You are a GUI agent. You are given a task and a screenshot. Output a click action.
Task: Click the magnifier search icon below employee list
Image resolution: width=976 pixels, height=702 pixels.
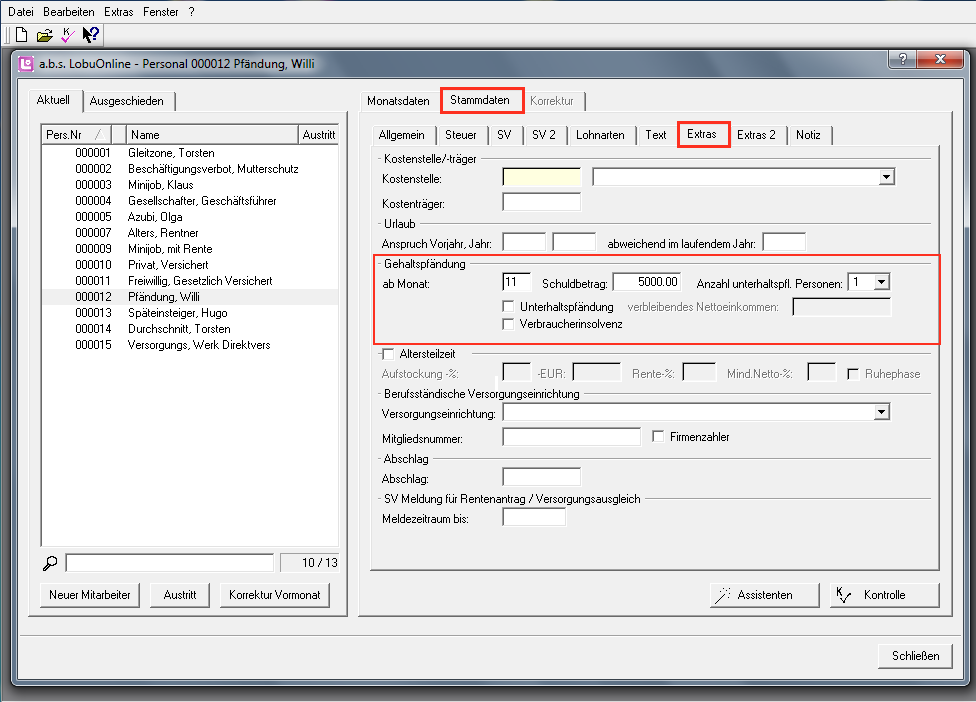pyautogui.click(x=51, y=563)
